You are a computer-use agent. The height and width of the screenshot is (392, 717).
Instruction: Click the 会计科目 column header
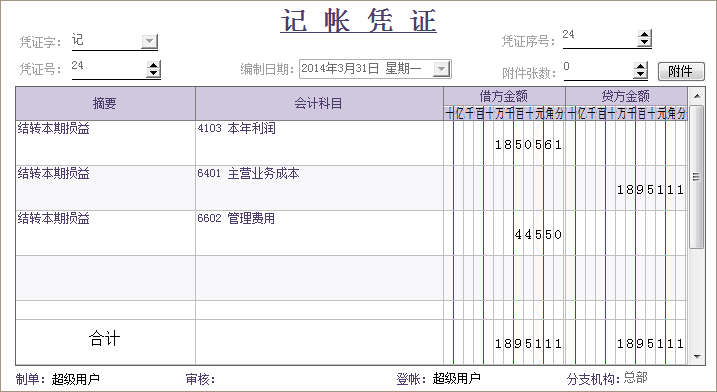coord(319,104)
